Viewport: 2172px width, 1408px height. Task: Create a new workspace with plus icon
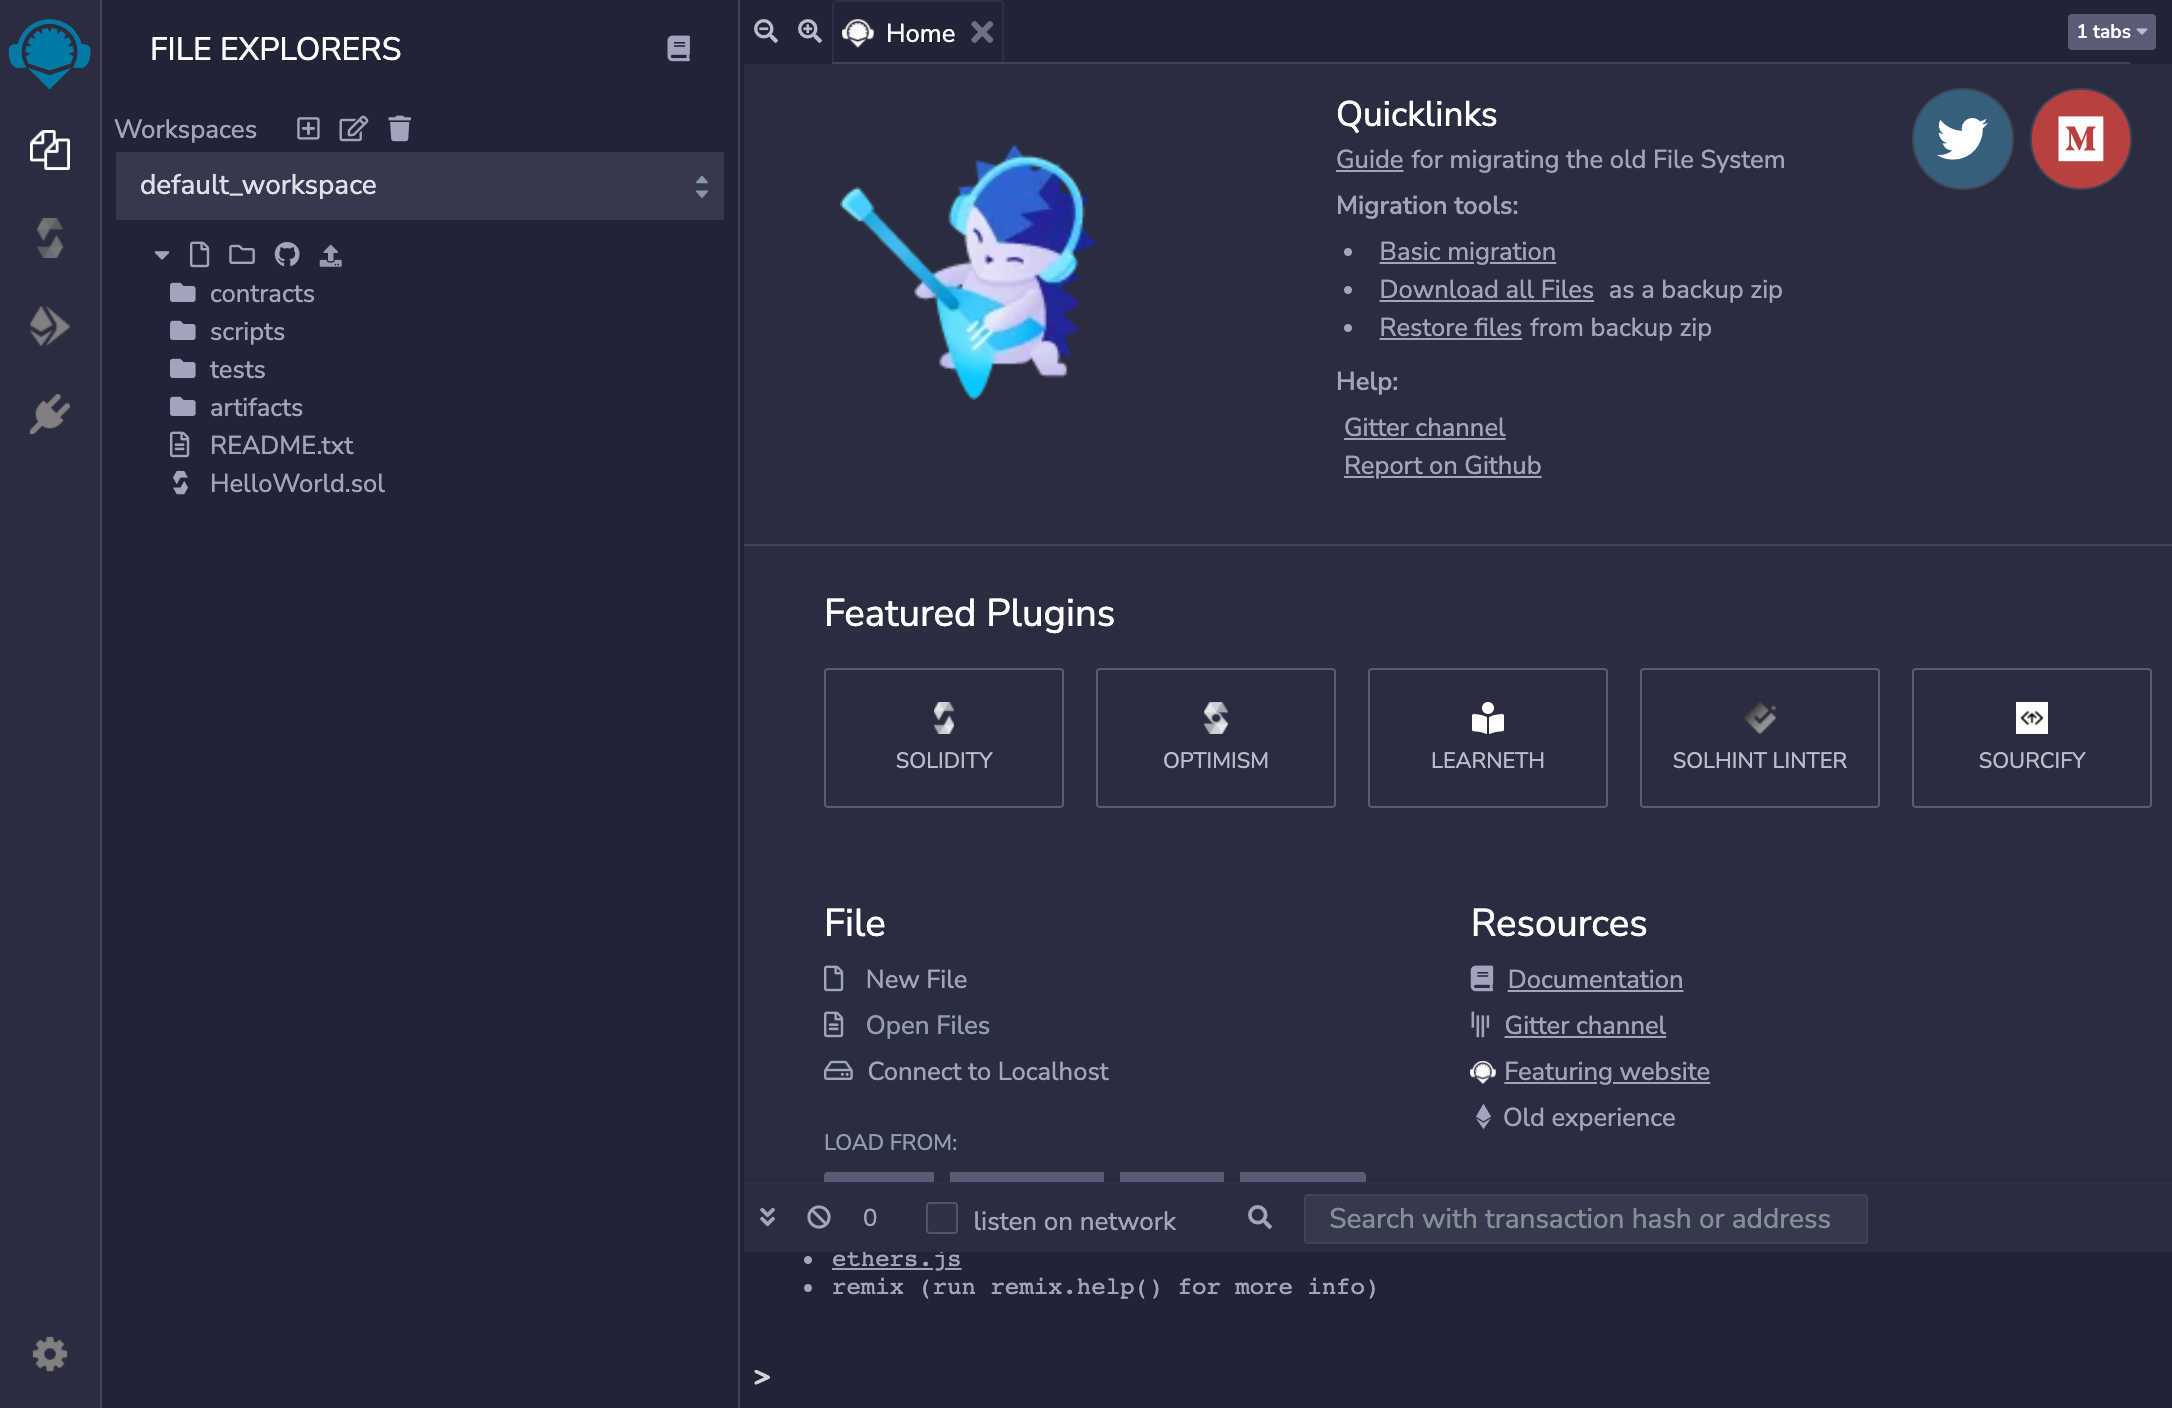308,128
